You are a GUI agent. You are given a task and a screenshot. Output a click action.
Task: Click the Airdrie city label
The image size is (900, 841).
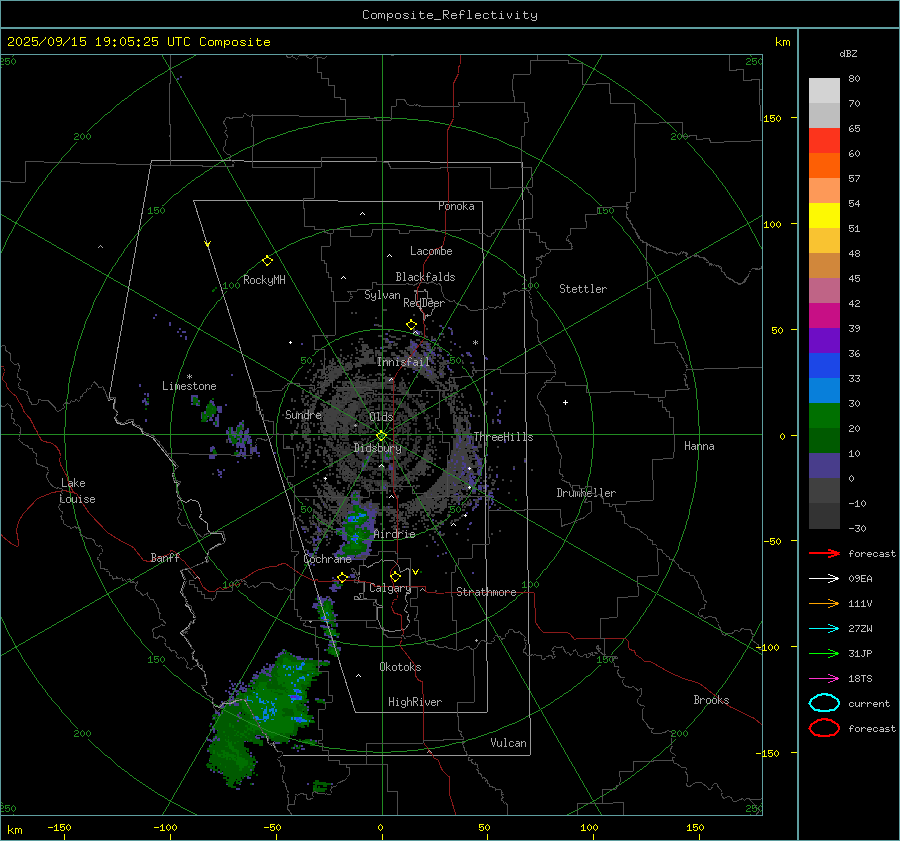394,534
